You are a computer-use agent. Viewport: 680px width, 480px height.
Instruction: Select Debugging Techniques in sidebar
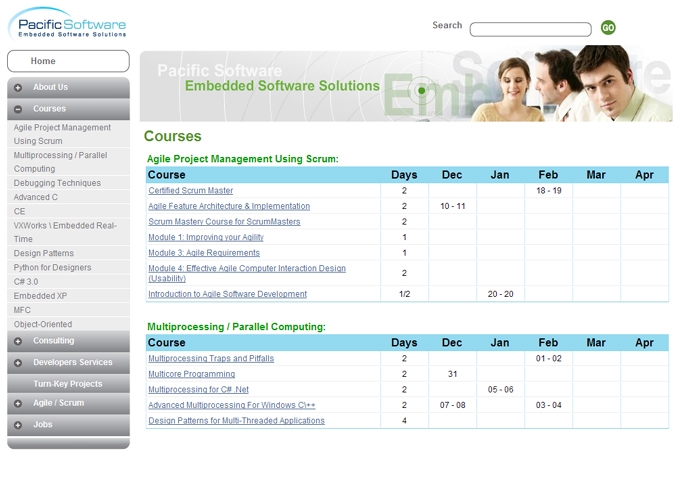(x=68, y=183)
